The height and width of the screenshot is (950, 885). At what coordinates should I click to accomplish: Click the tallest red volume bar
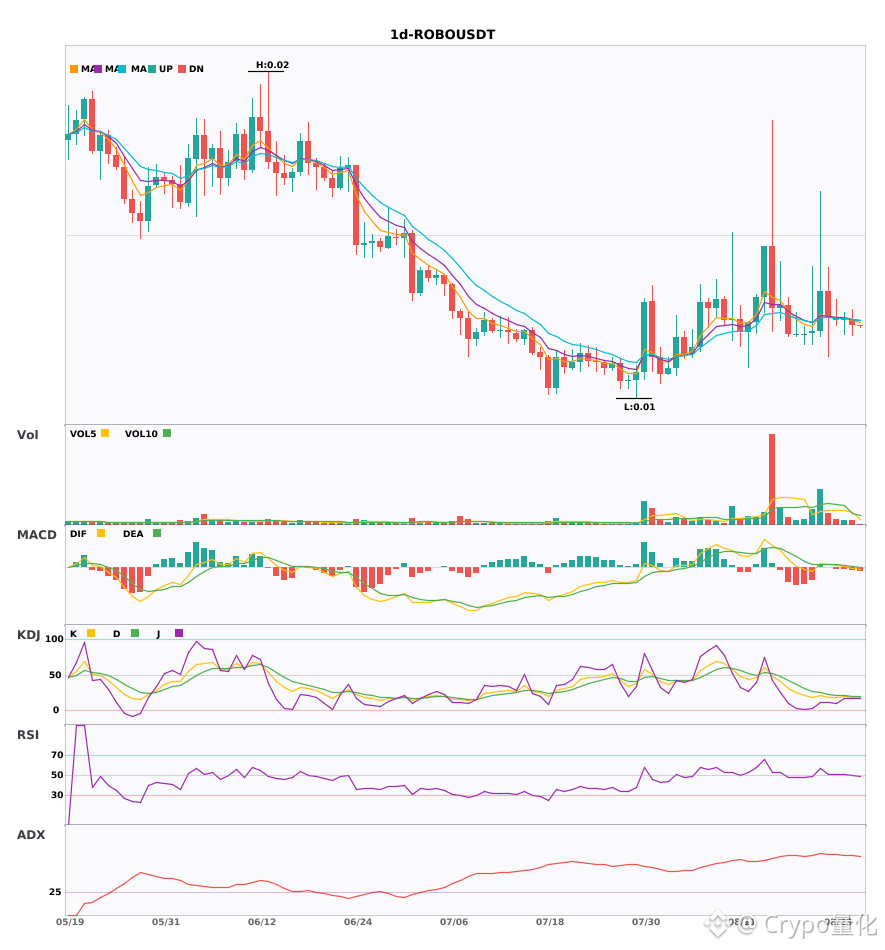tap(772, 479)
